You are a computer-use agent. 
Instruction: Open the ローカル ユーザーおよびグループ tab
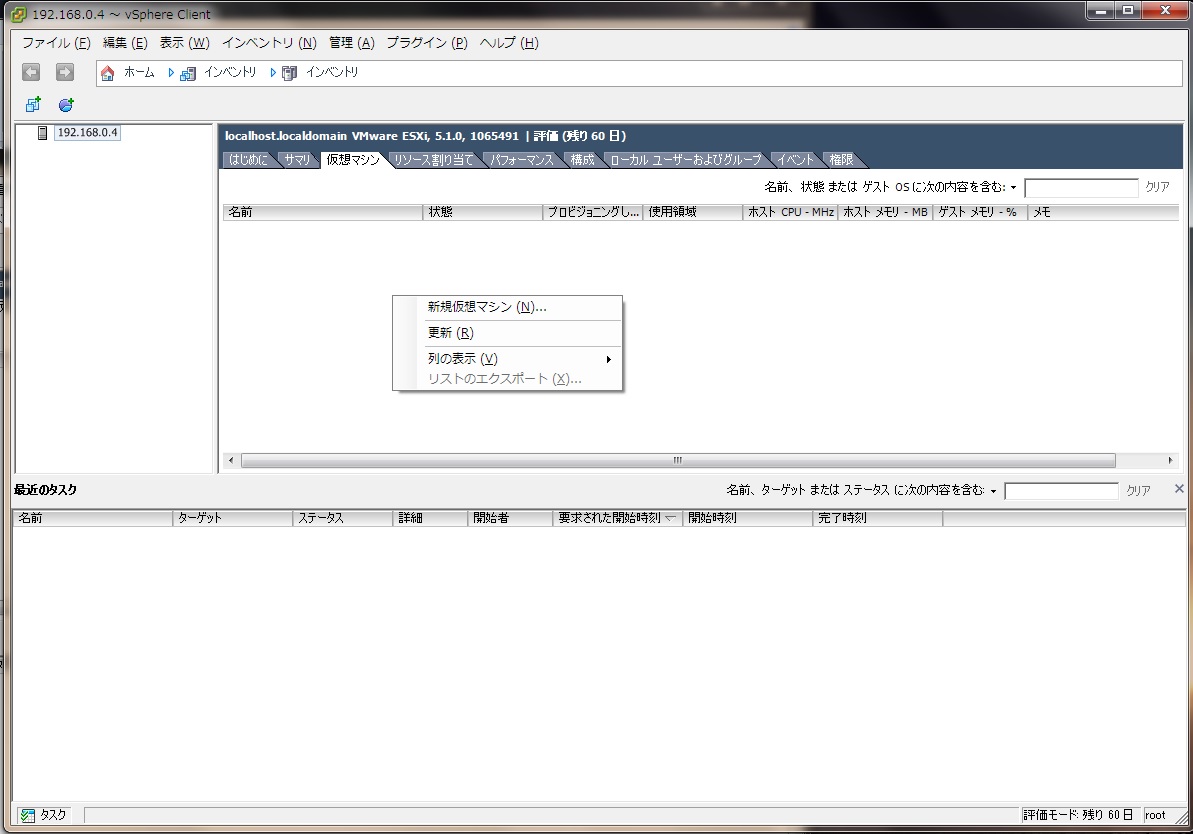coord(686,160)
